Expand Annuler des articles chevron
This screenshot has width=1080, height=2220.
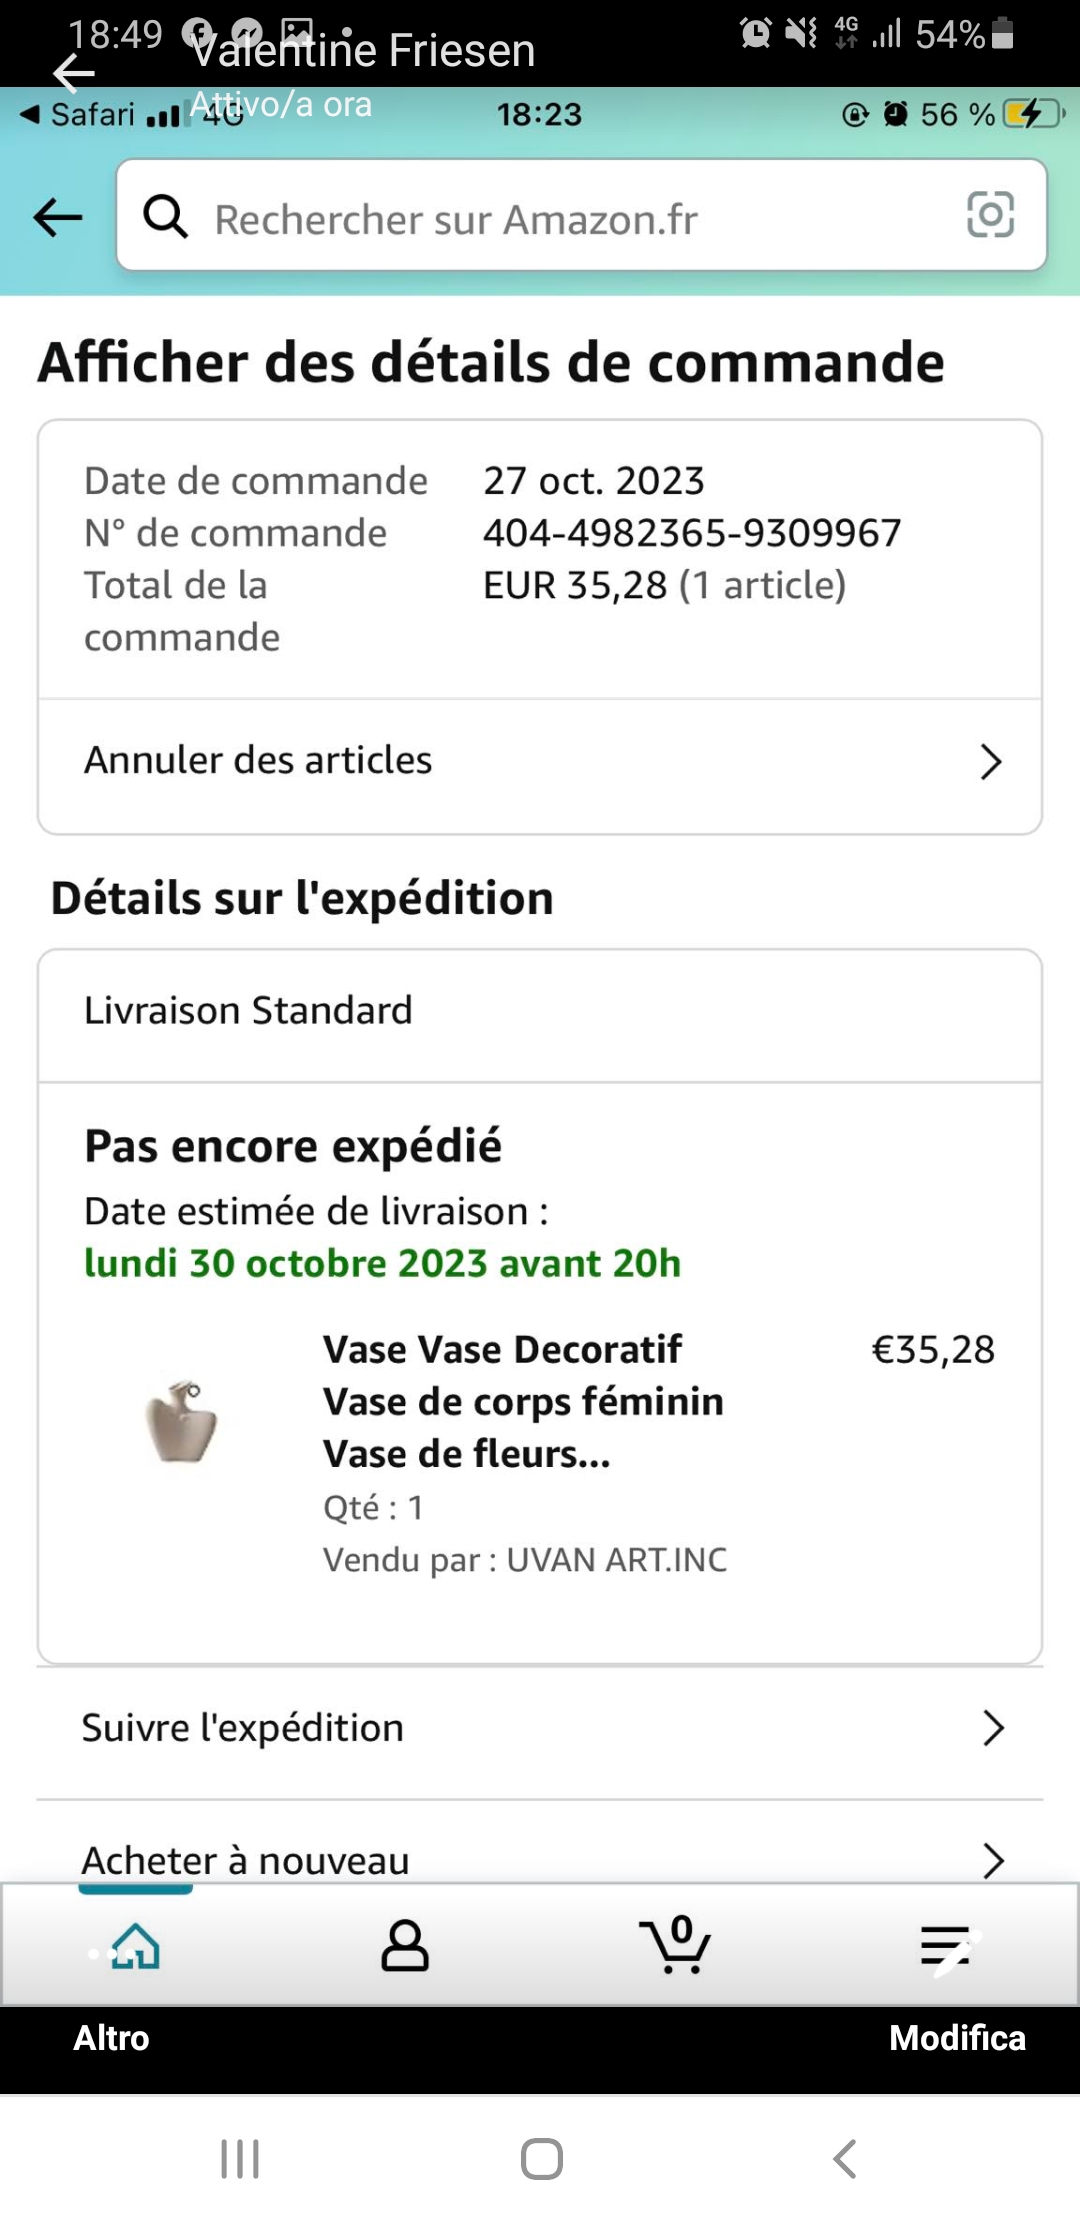coord(990,762)
